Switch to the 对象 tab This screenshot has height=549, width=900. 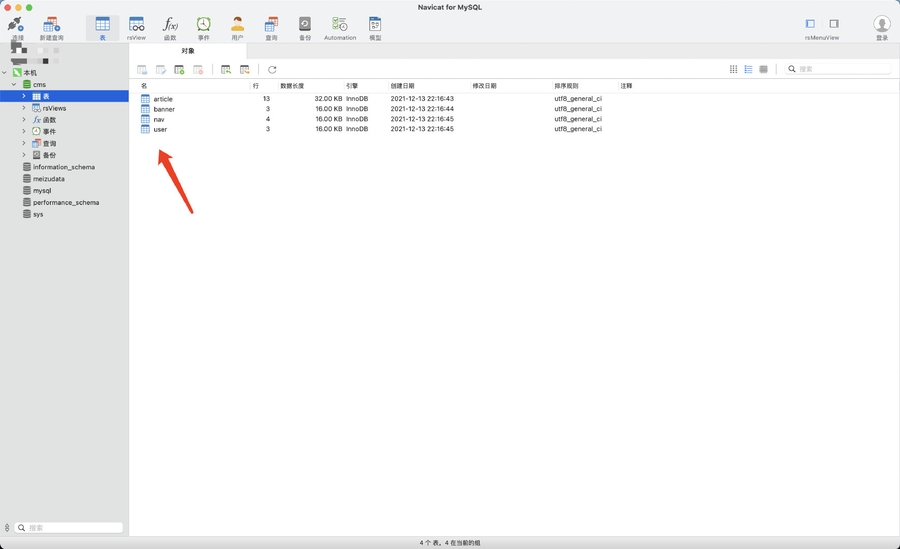188,51
